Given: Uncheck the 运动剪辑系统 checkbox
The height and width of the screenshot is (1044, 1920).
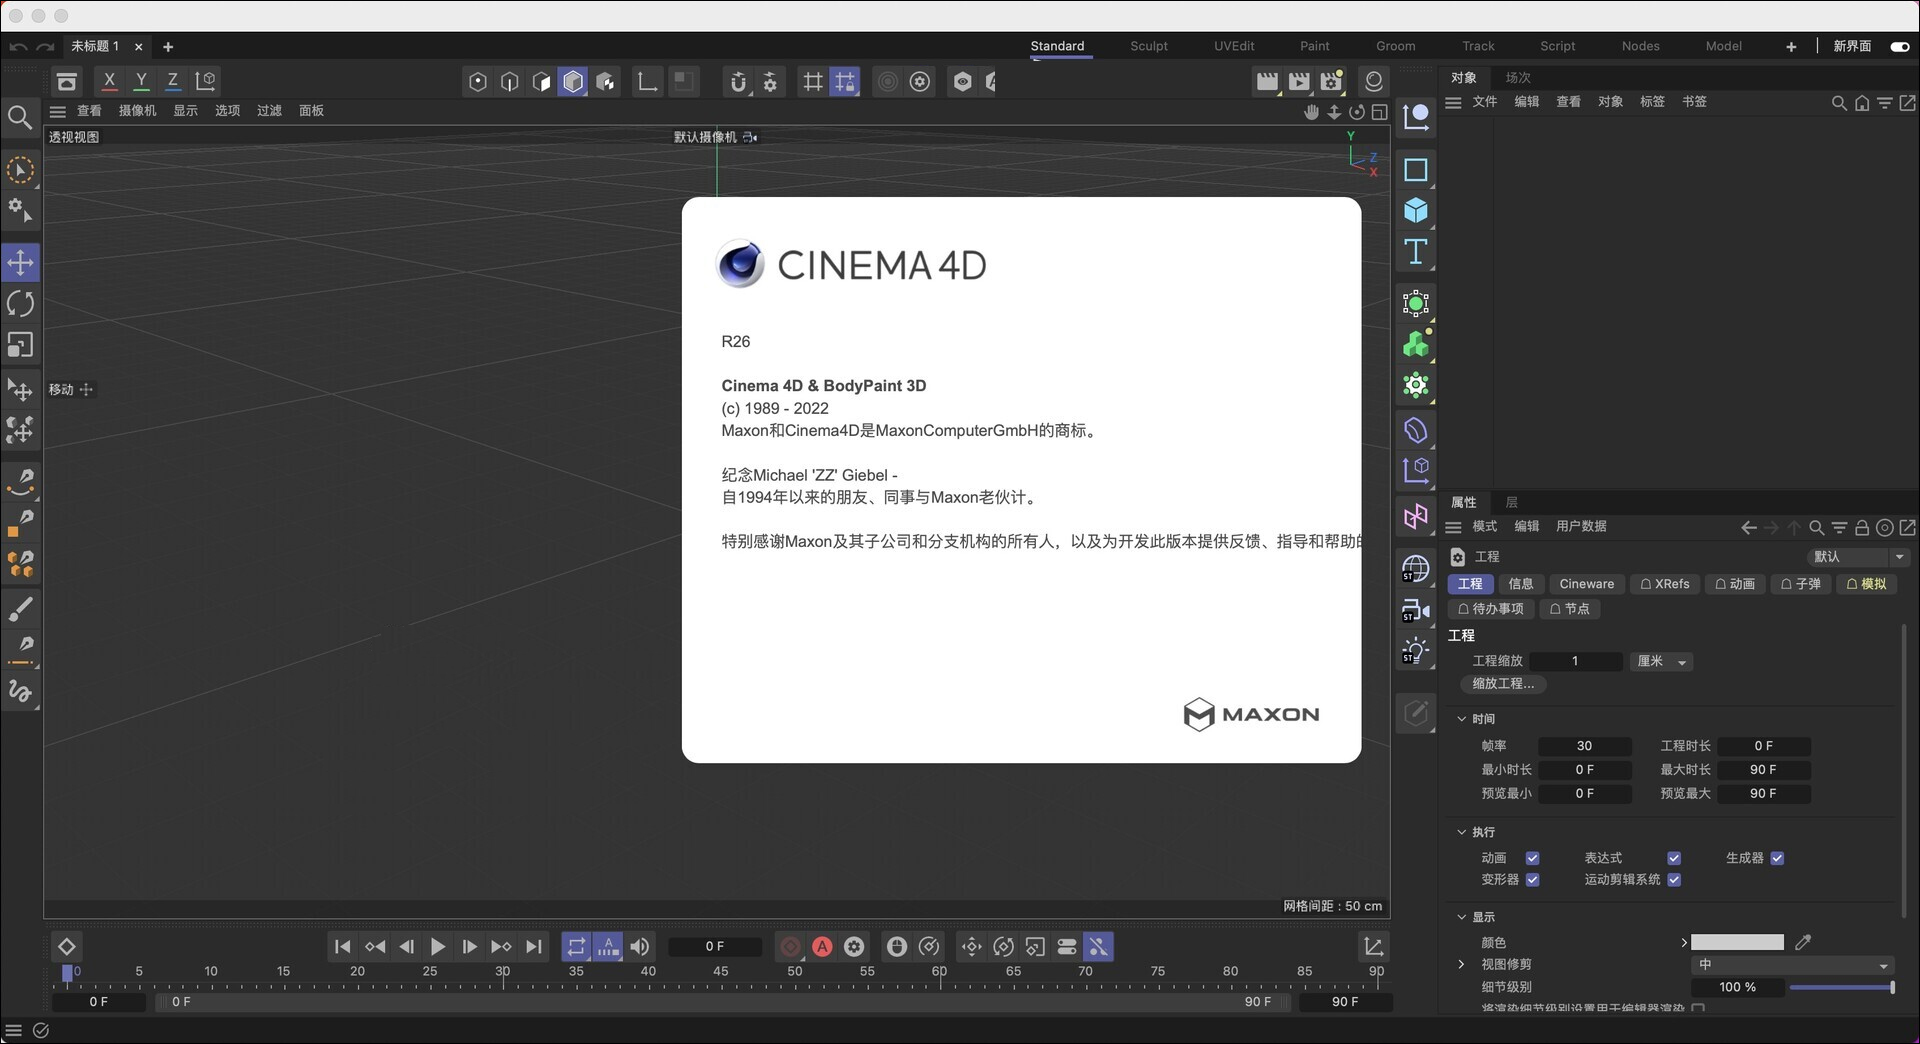Looking at the screenshot, I should click(1674, 880).
